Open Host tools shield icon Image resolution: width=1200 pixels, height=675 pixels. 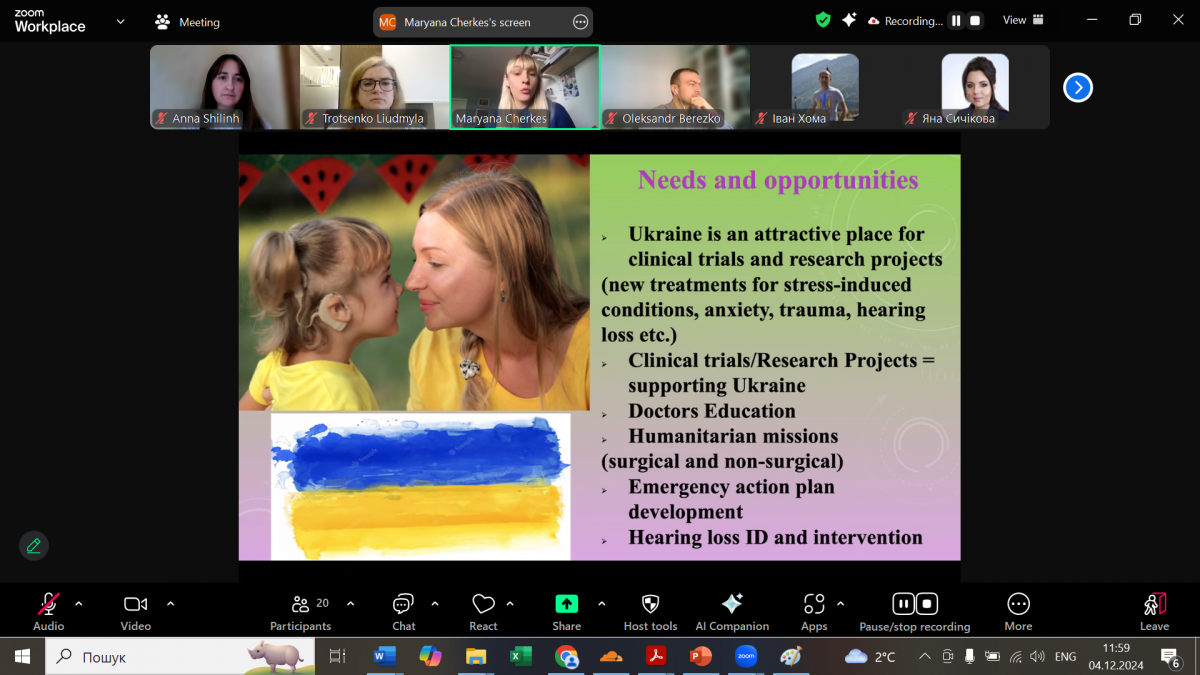pos(650,604)
